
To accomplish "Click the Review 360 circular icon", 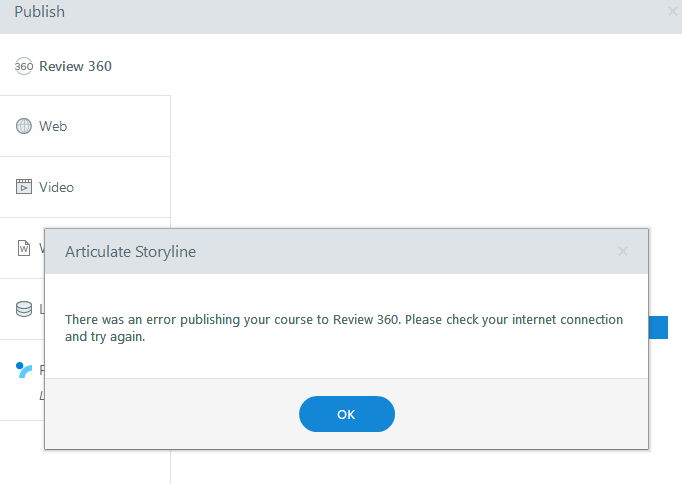I will point(24,67).
